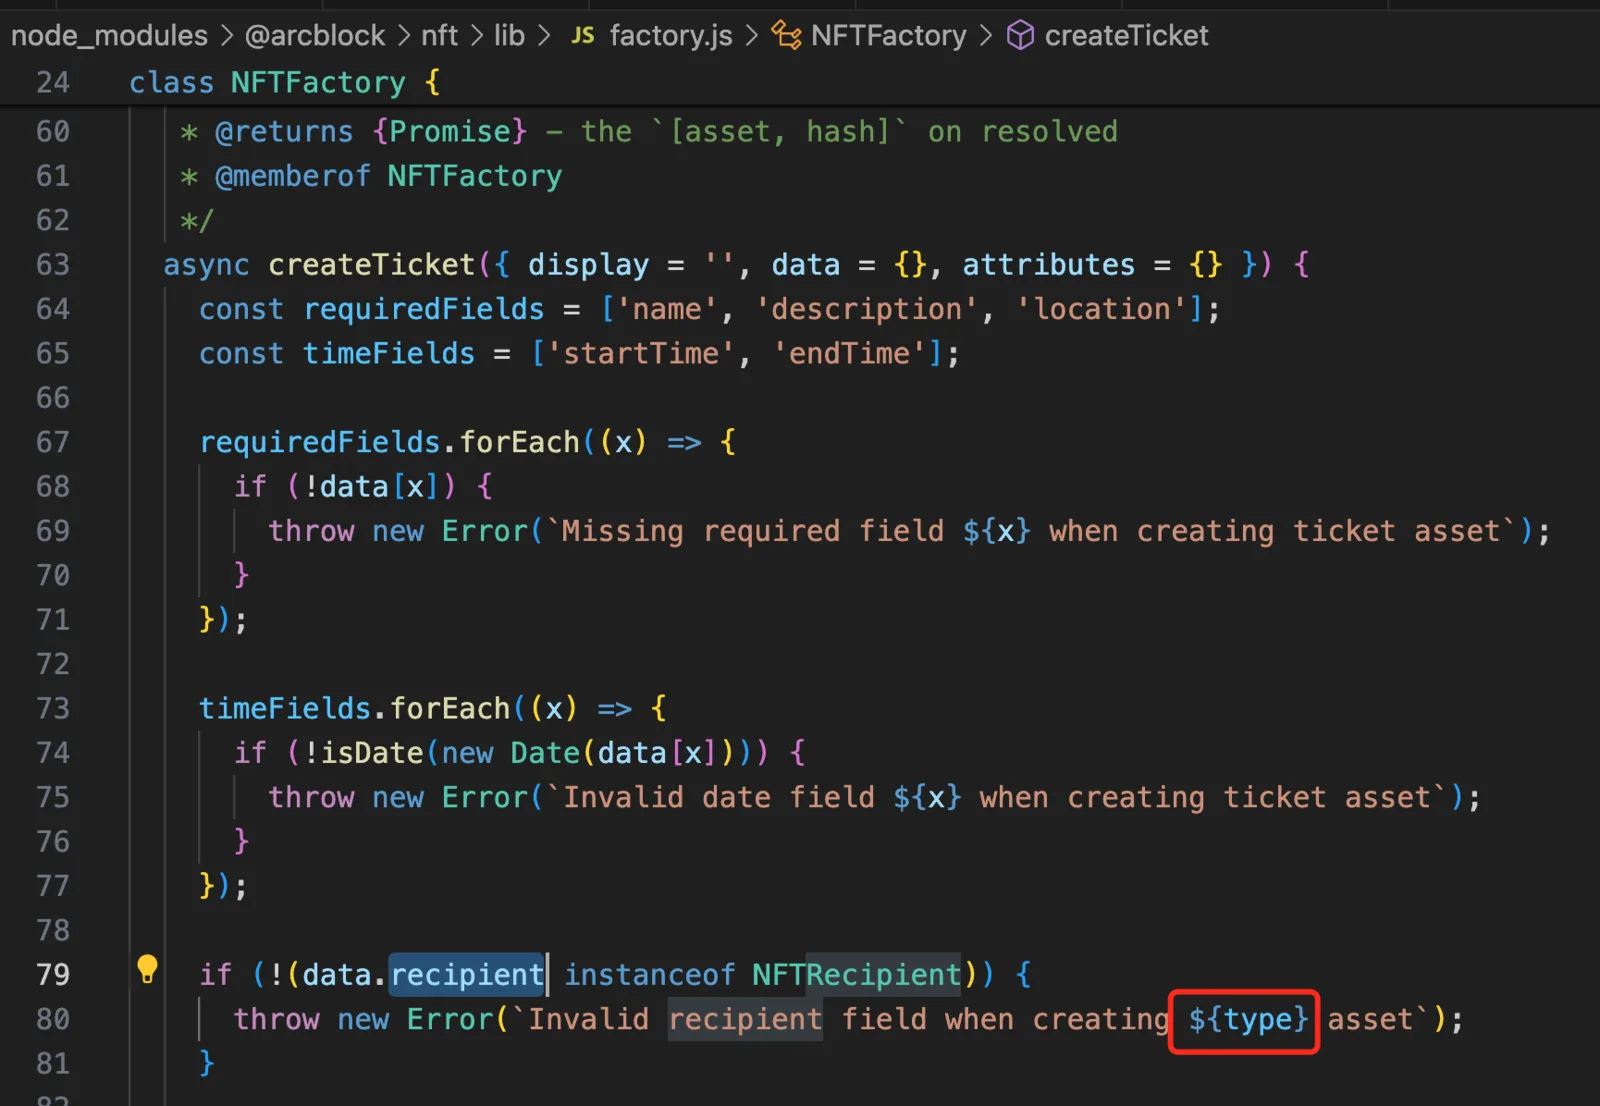Viewport: 1600px width, 1106px height.
Task: Click line number 63 in the gutter
Action: (53, 265)
